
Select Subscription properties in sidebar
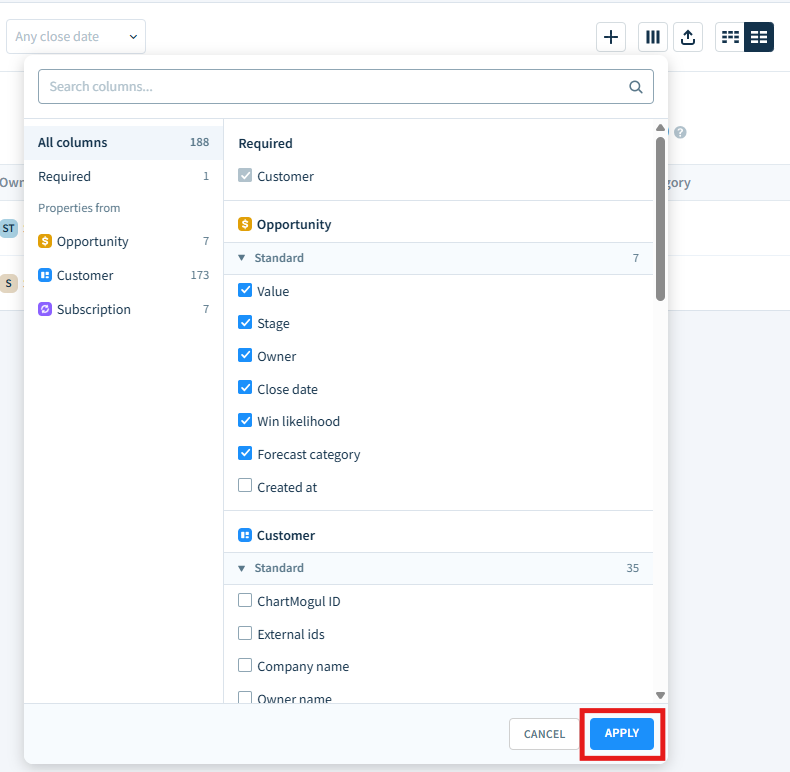click(123, 309)
